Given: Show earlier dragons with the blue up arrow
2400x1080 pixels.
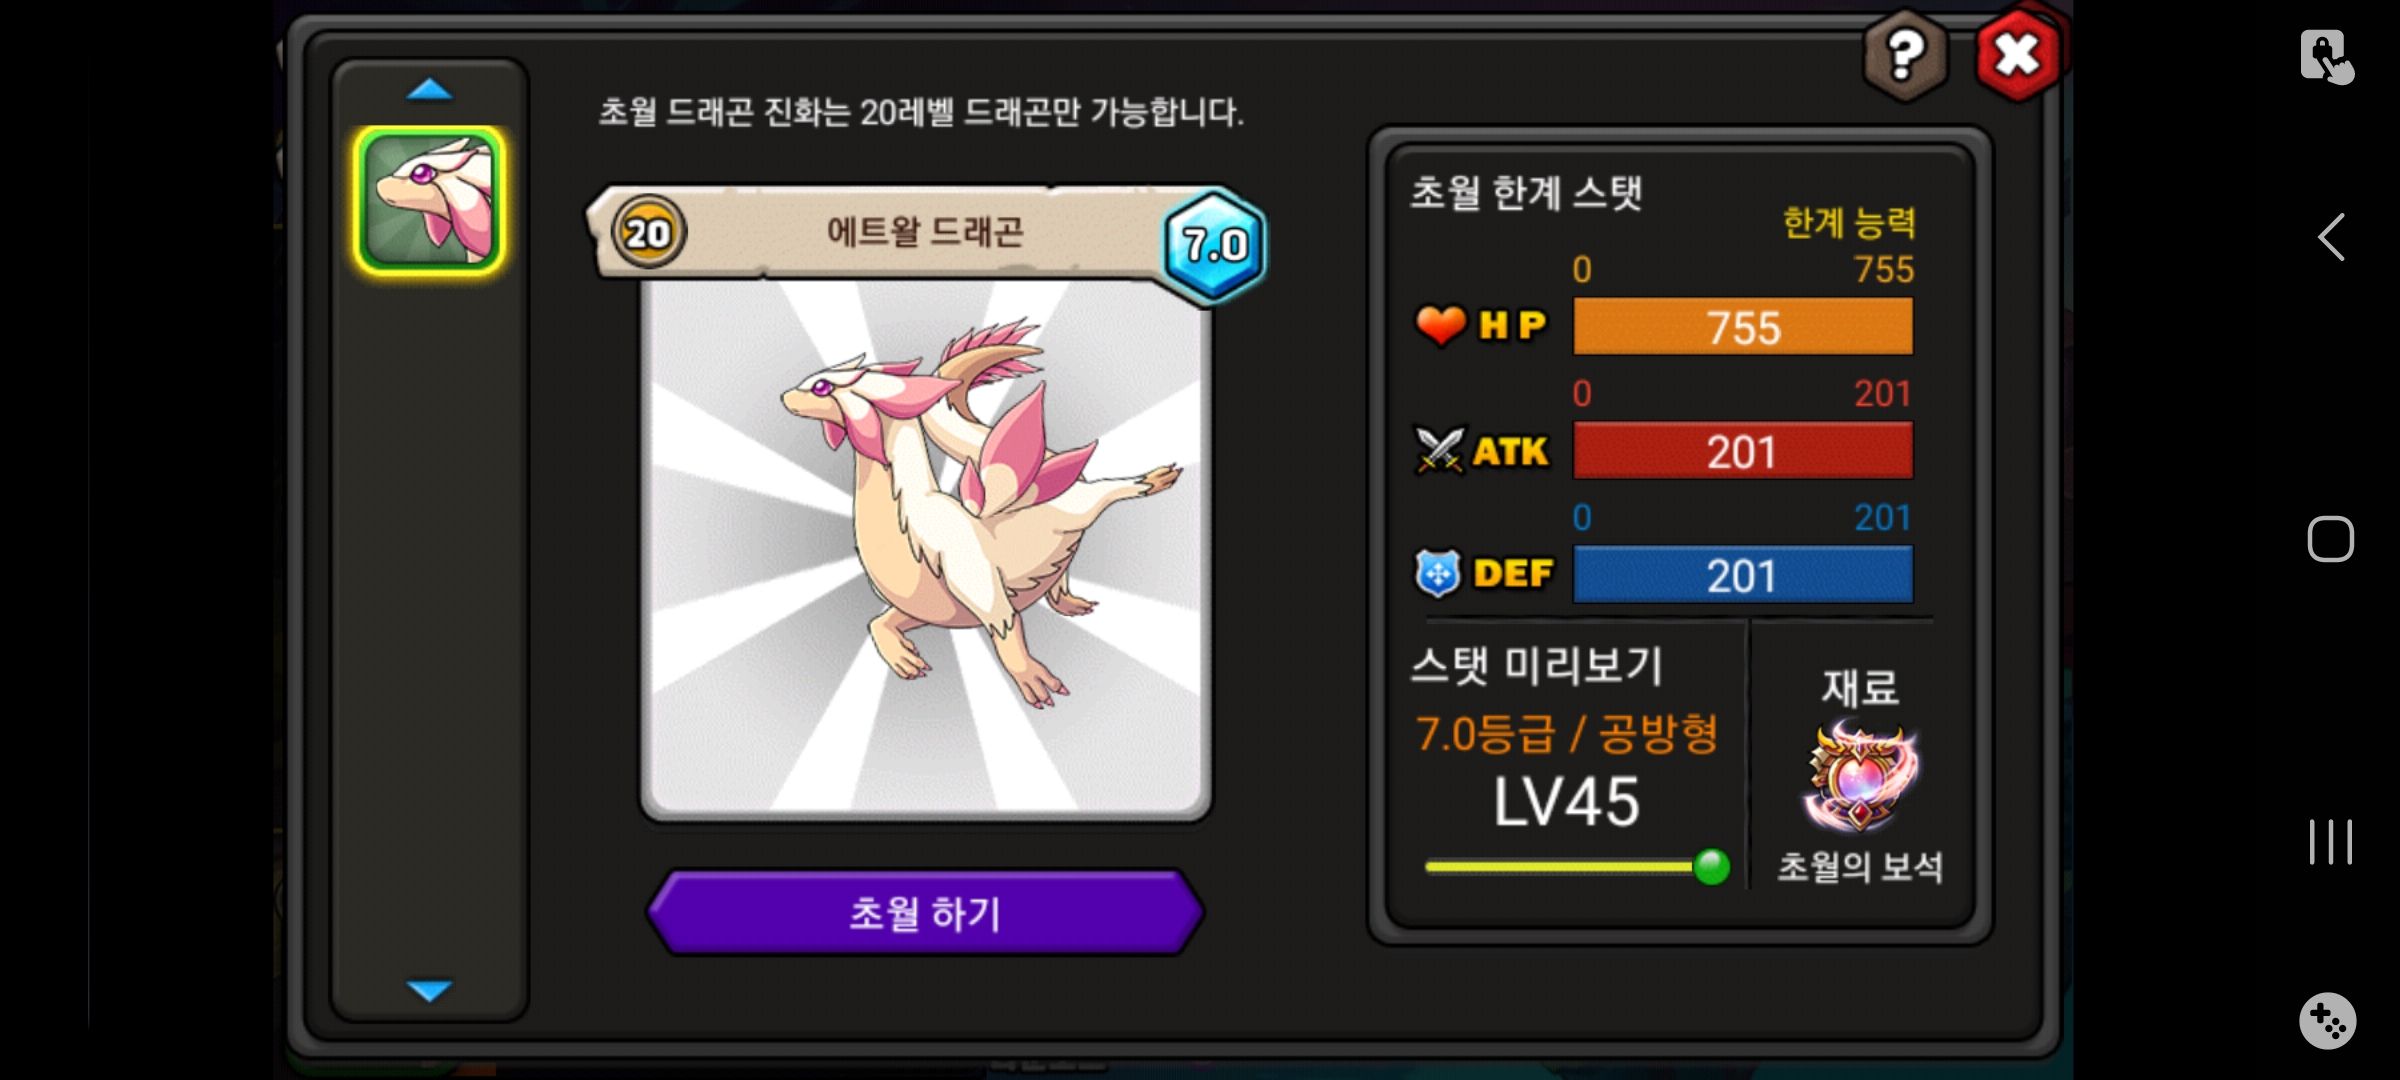Looking at the screenshot, I should [430, 90].
